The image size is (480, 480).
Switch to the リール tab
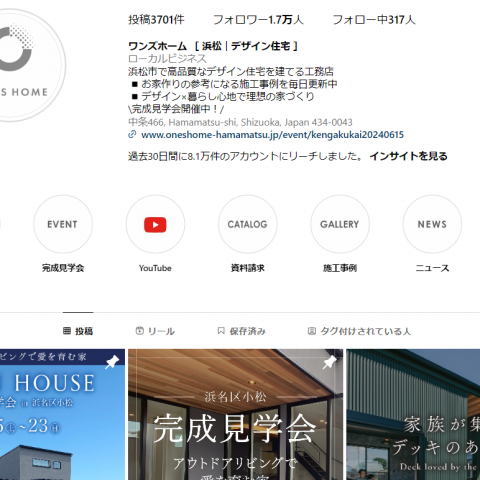tap(155, 331)
